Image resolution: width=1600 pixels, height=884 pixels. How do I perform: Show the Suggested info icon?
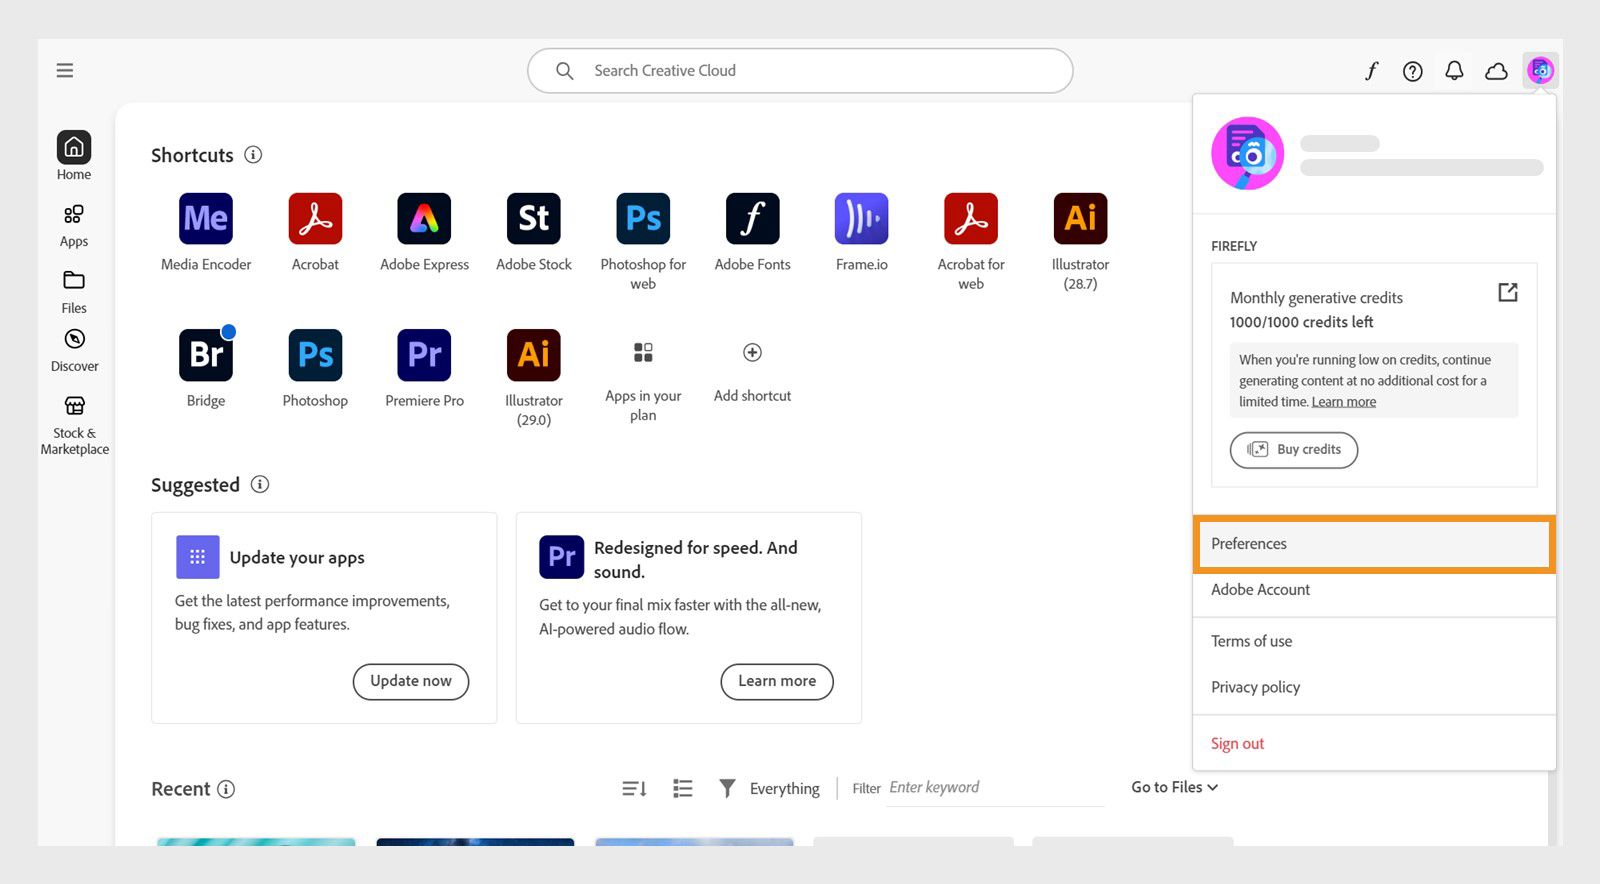[x=260, y=485]
